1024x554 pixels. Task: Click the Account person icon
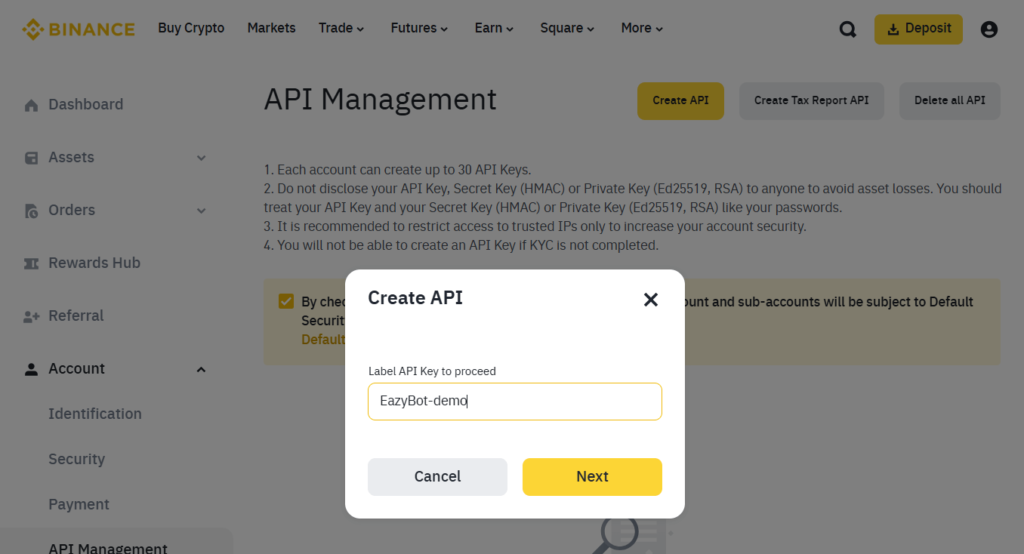31,369
